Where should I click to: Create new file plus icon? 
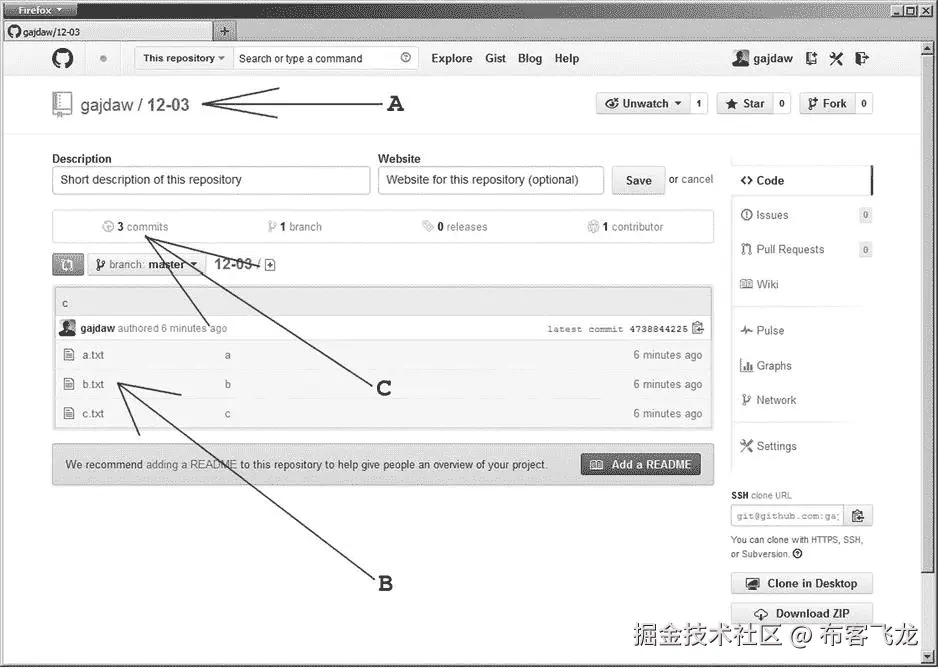[270, 265]
